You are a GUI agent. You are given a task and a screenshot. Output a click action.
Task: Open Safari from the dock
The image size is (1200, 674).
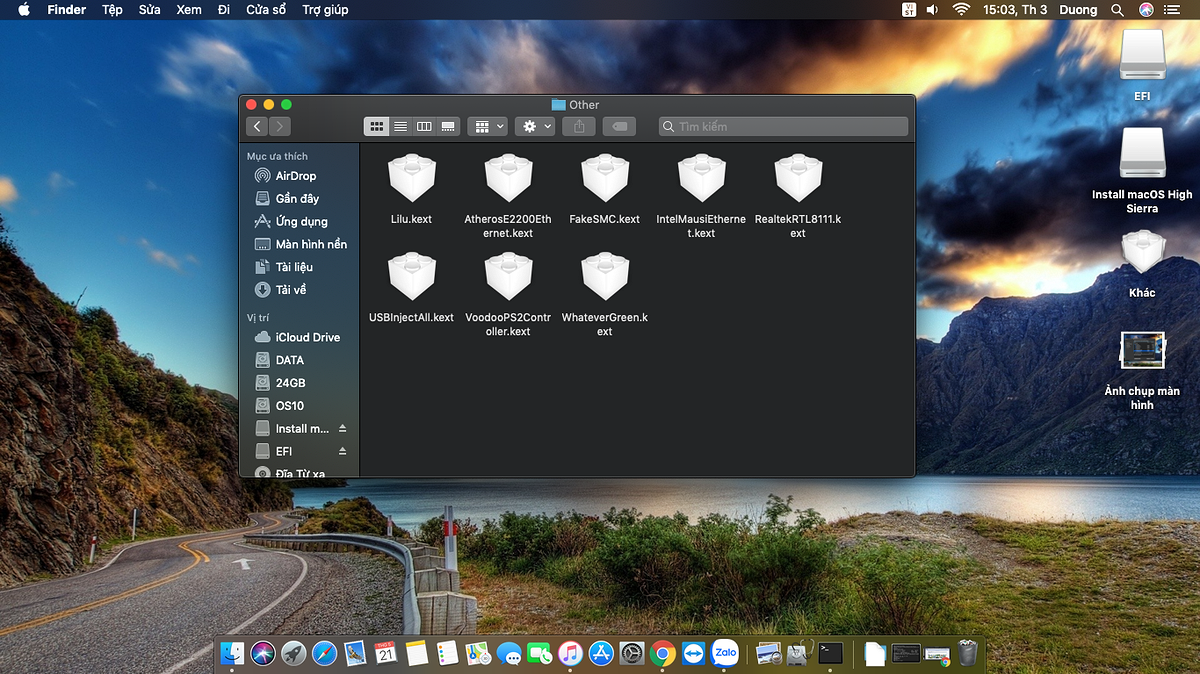point(324,654)
